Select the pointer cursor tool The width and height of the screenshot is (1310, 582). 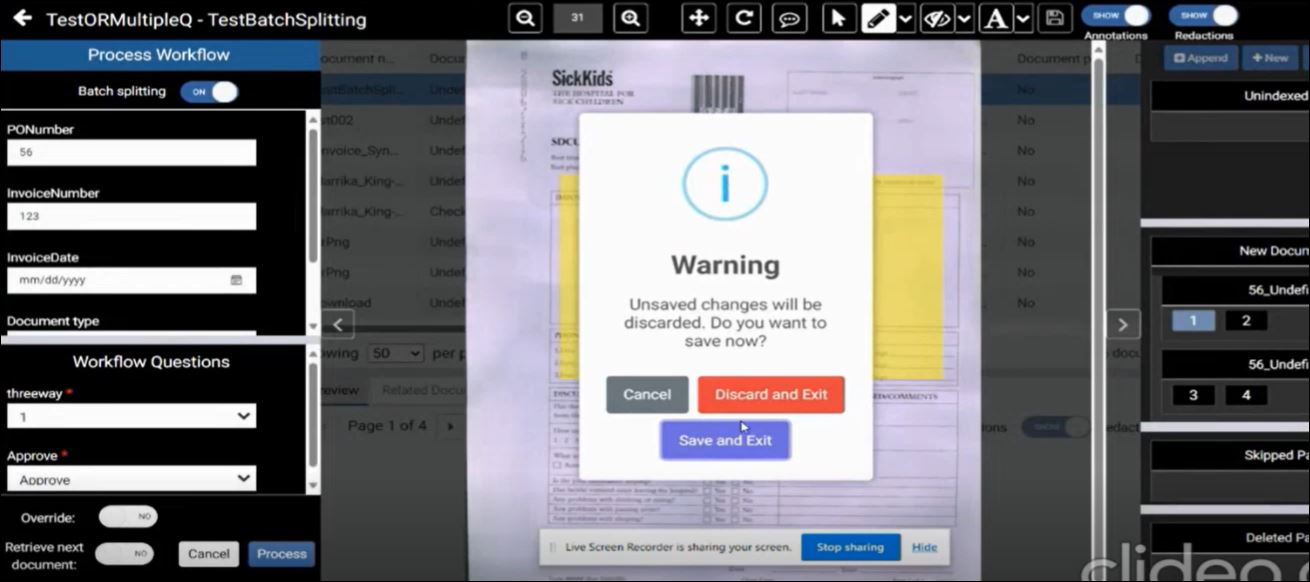839,18
